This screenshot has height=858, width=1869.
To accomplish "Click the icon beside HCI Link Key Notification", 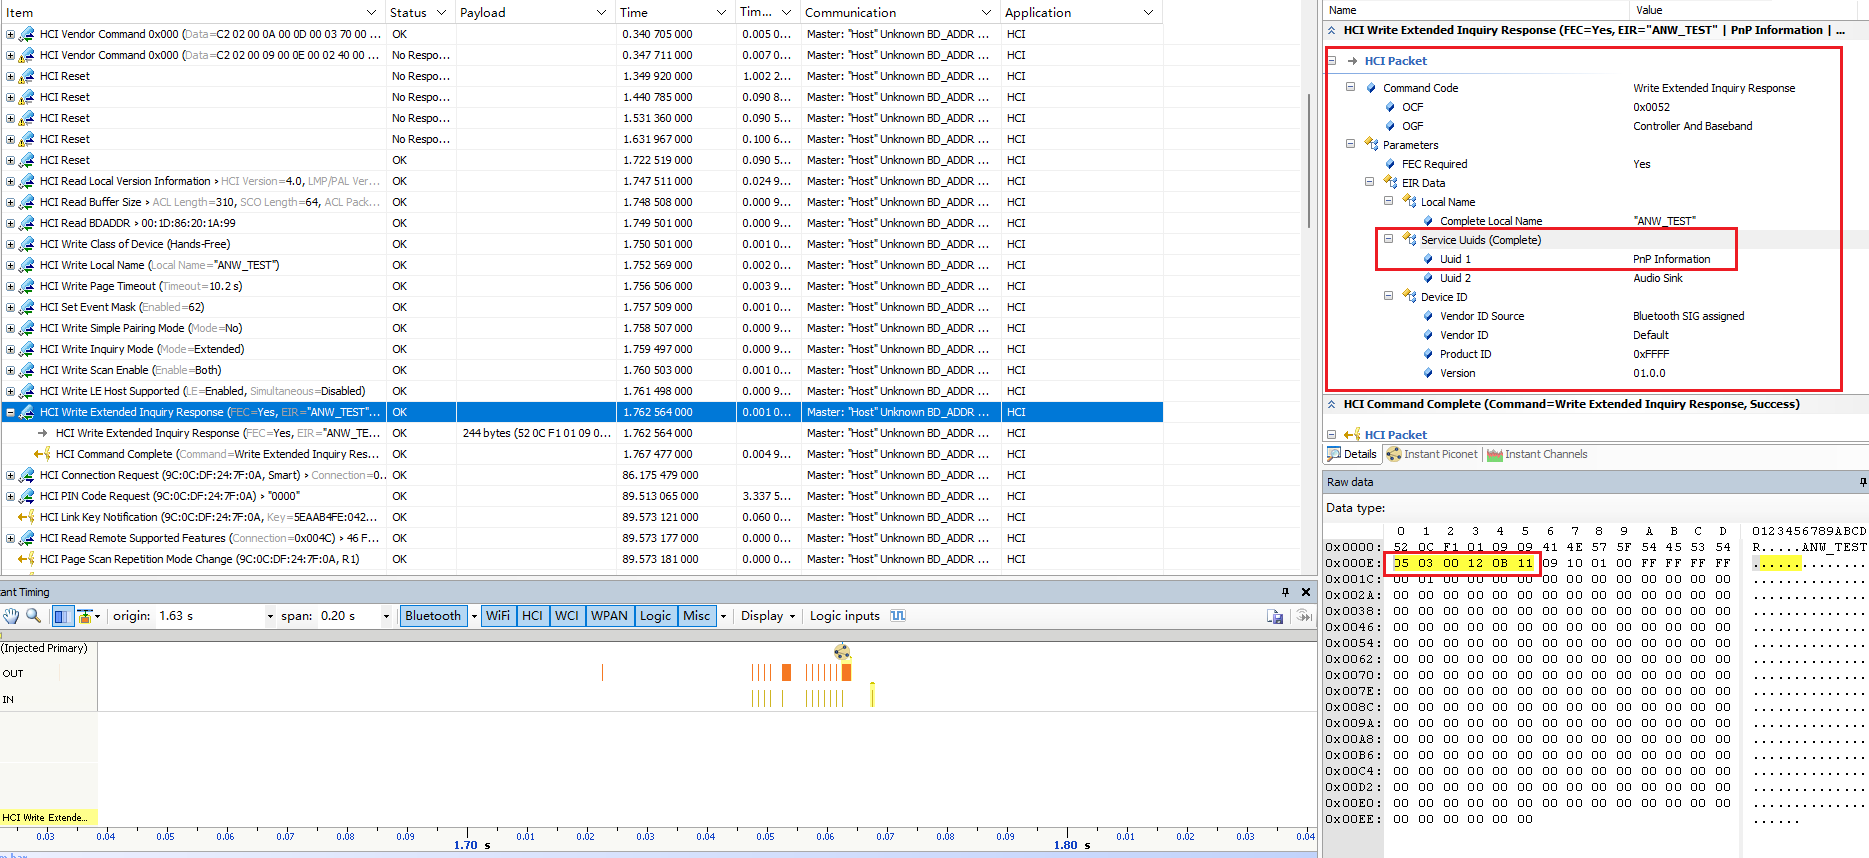I will click(27, 517).
